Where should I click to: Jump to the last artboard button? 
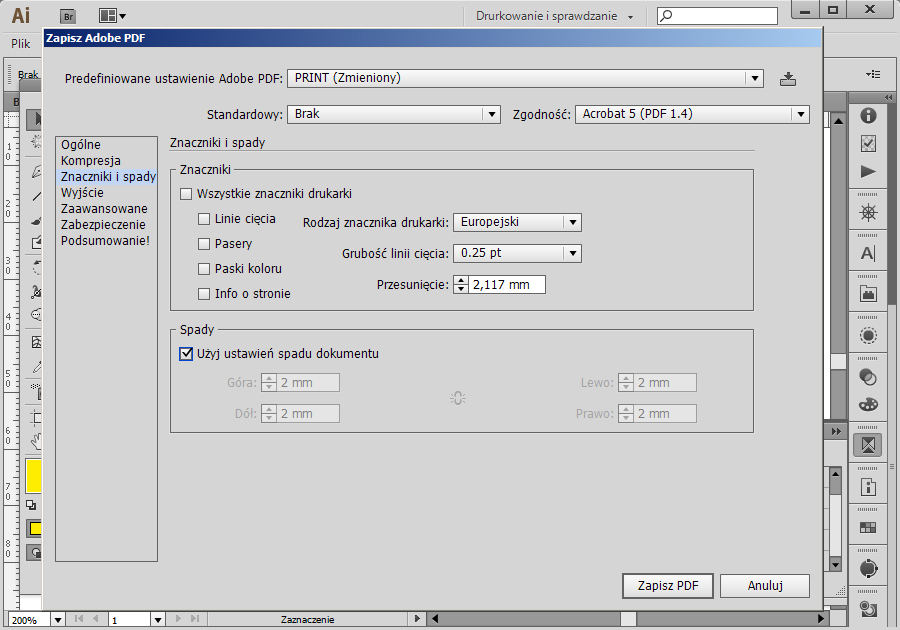[x=195, y=619]
